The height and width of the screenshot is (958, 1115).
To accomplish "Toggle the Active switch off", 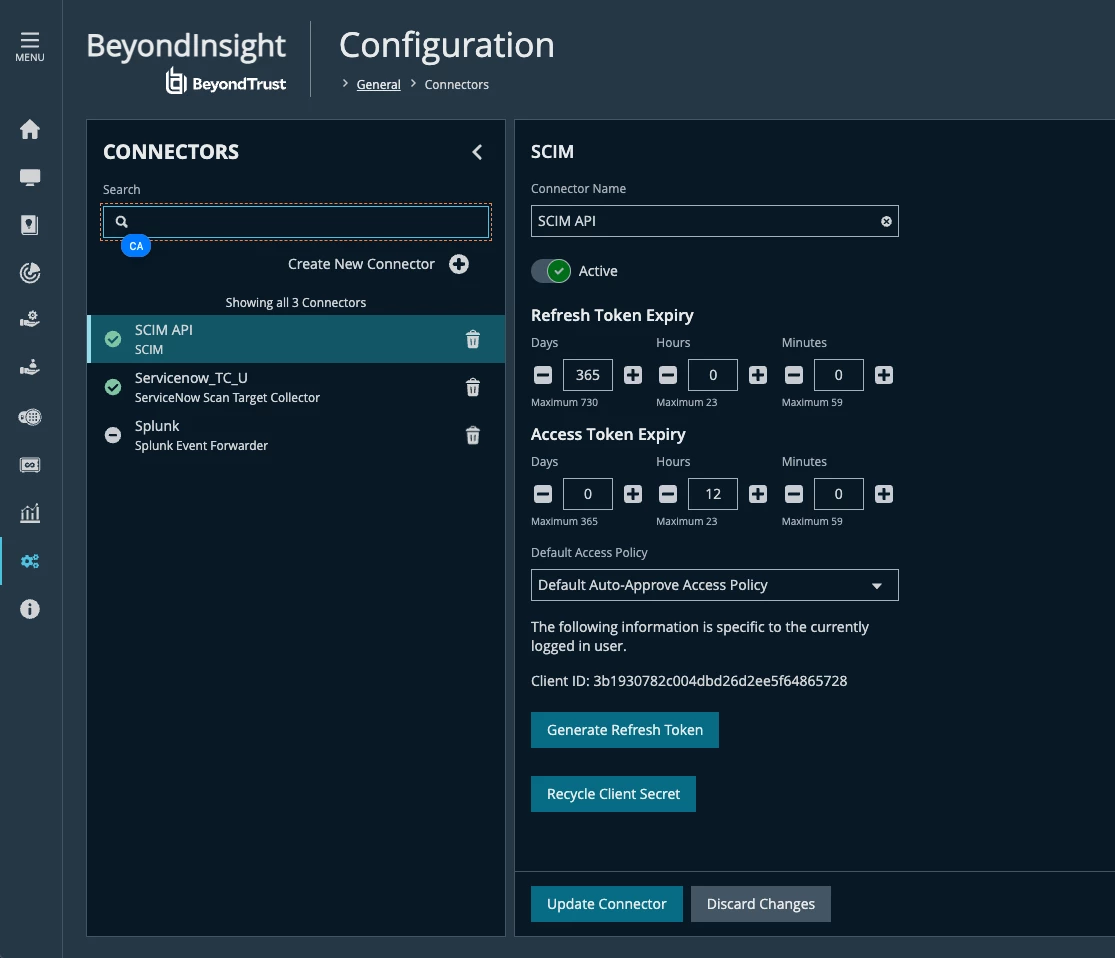I will pos(551,271).
